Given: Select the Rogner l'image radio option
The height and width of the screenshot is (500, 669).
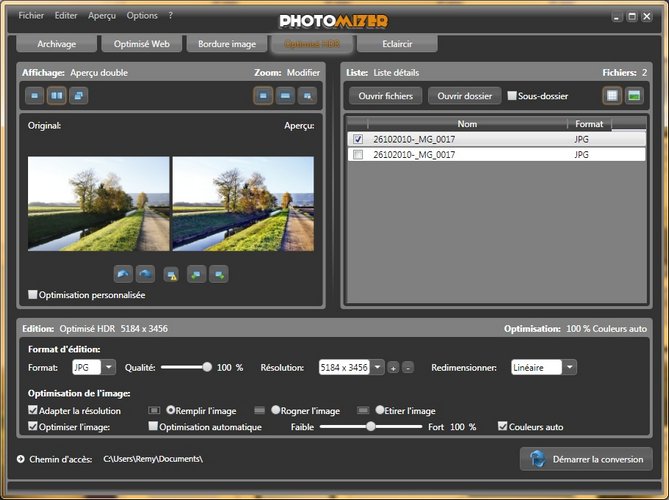Looking at the screenshot, I should (x=275, y=410).
